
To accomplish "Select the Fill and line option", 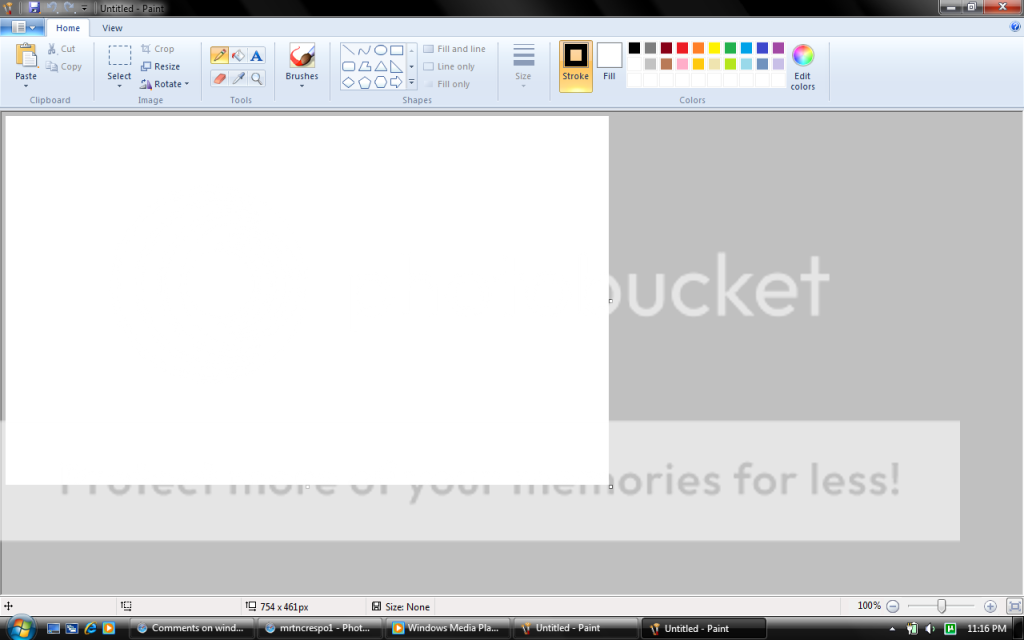I will click(x=454, y=49).
